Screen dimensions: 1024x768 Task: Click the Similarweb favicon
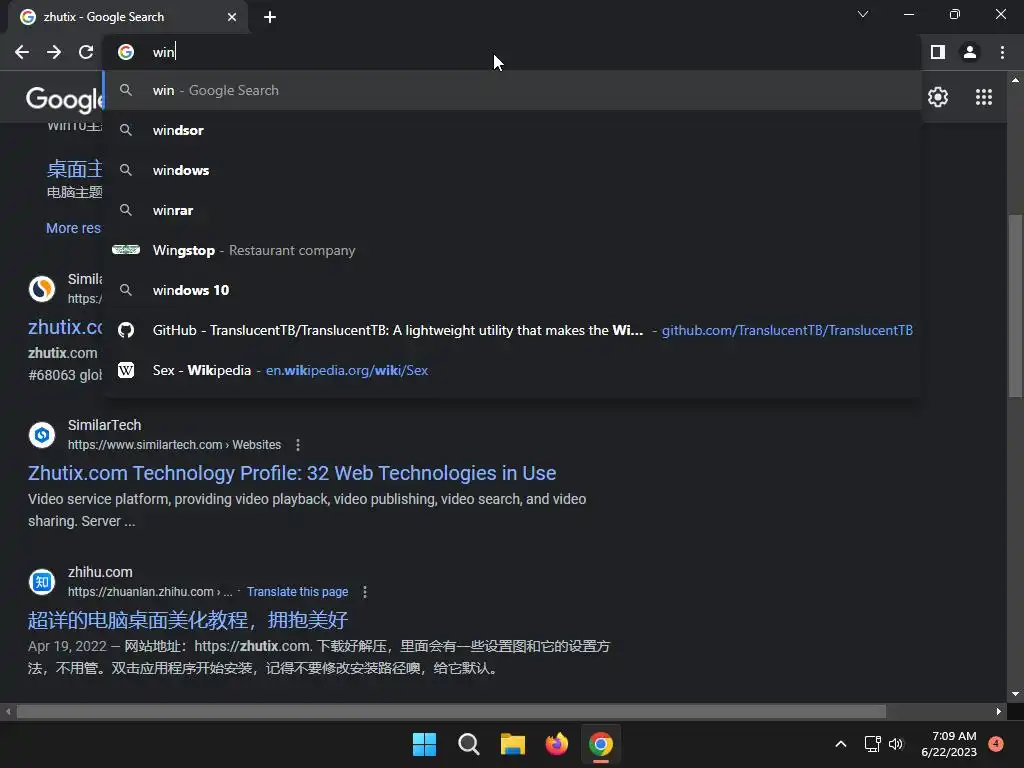click(42, 289)
